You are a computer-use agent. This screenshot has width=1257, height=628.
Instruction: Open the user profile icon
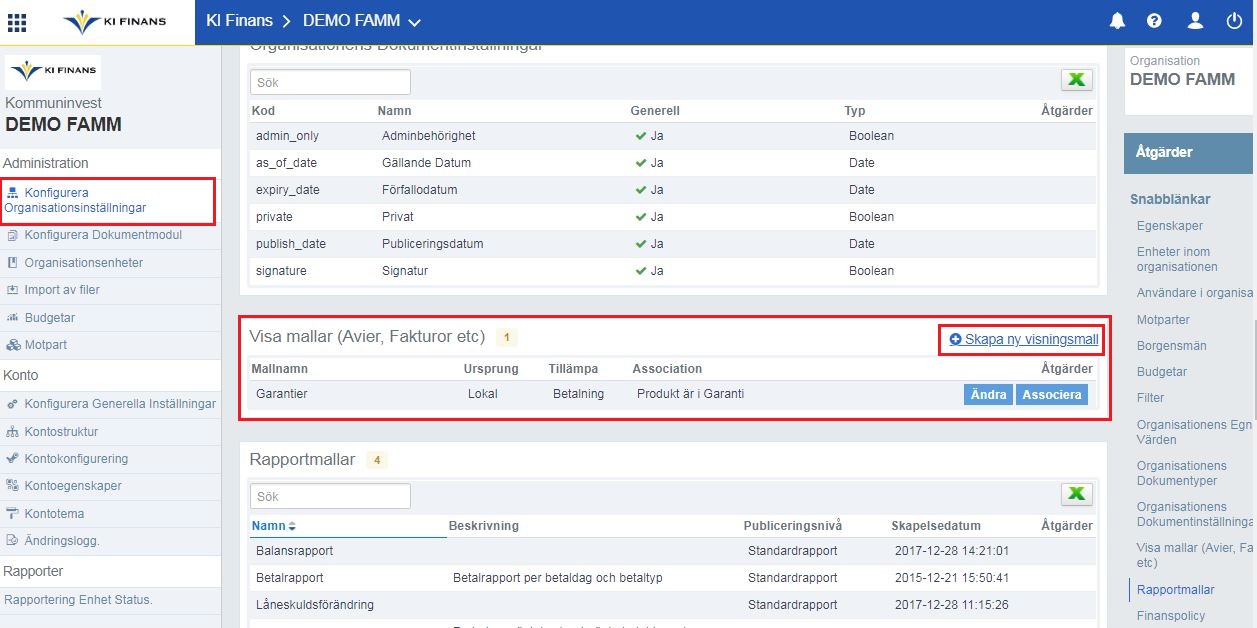tap(1194, 21)
